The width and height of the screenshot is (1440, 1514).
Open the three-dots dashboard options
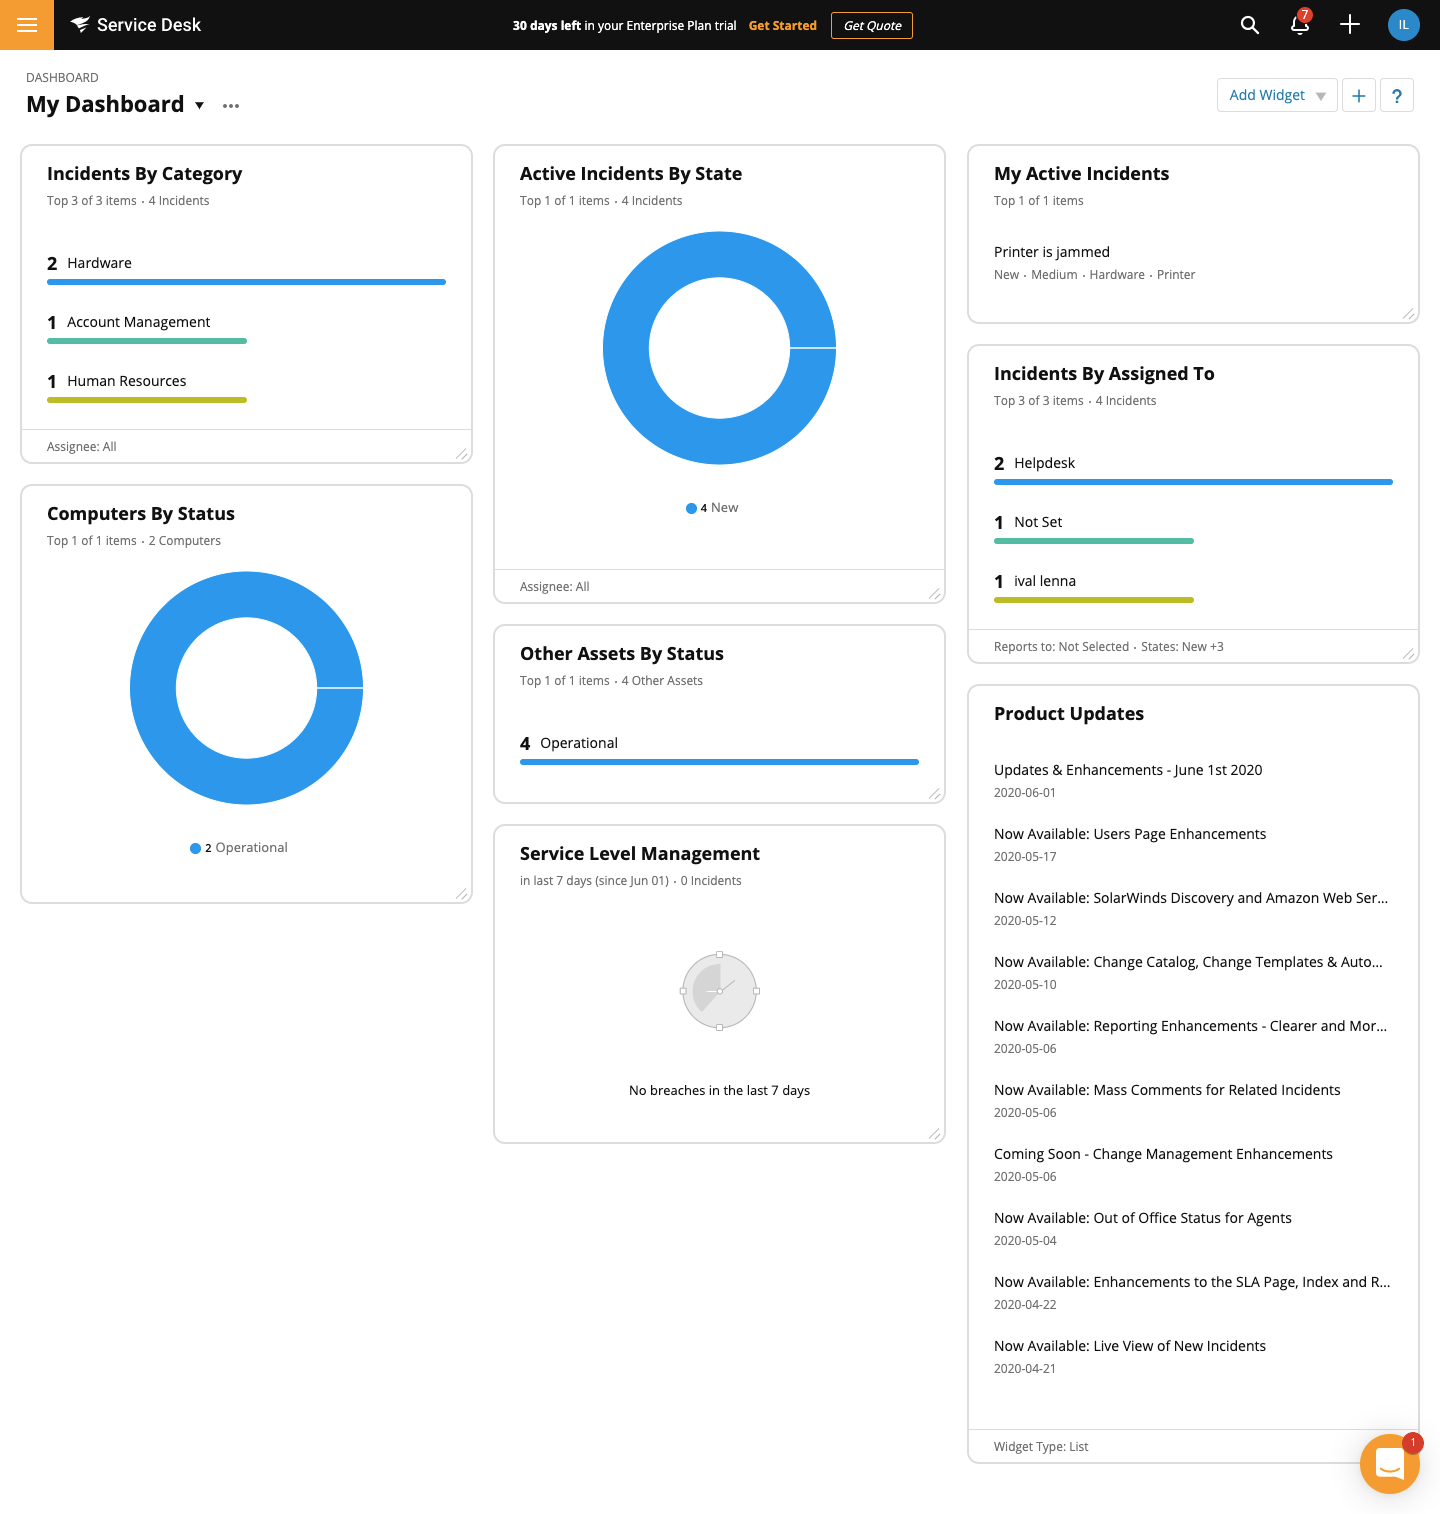tap(231, 105)
